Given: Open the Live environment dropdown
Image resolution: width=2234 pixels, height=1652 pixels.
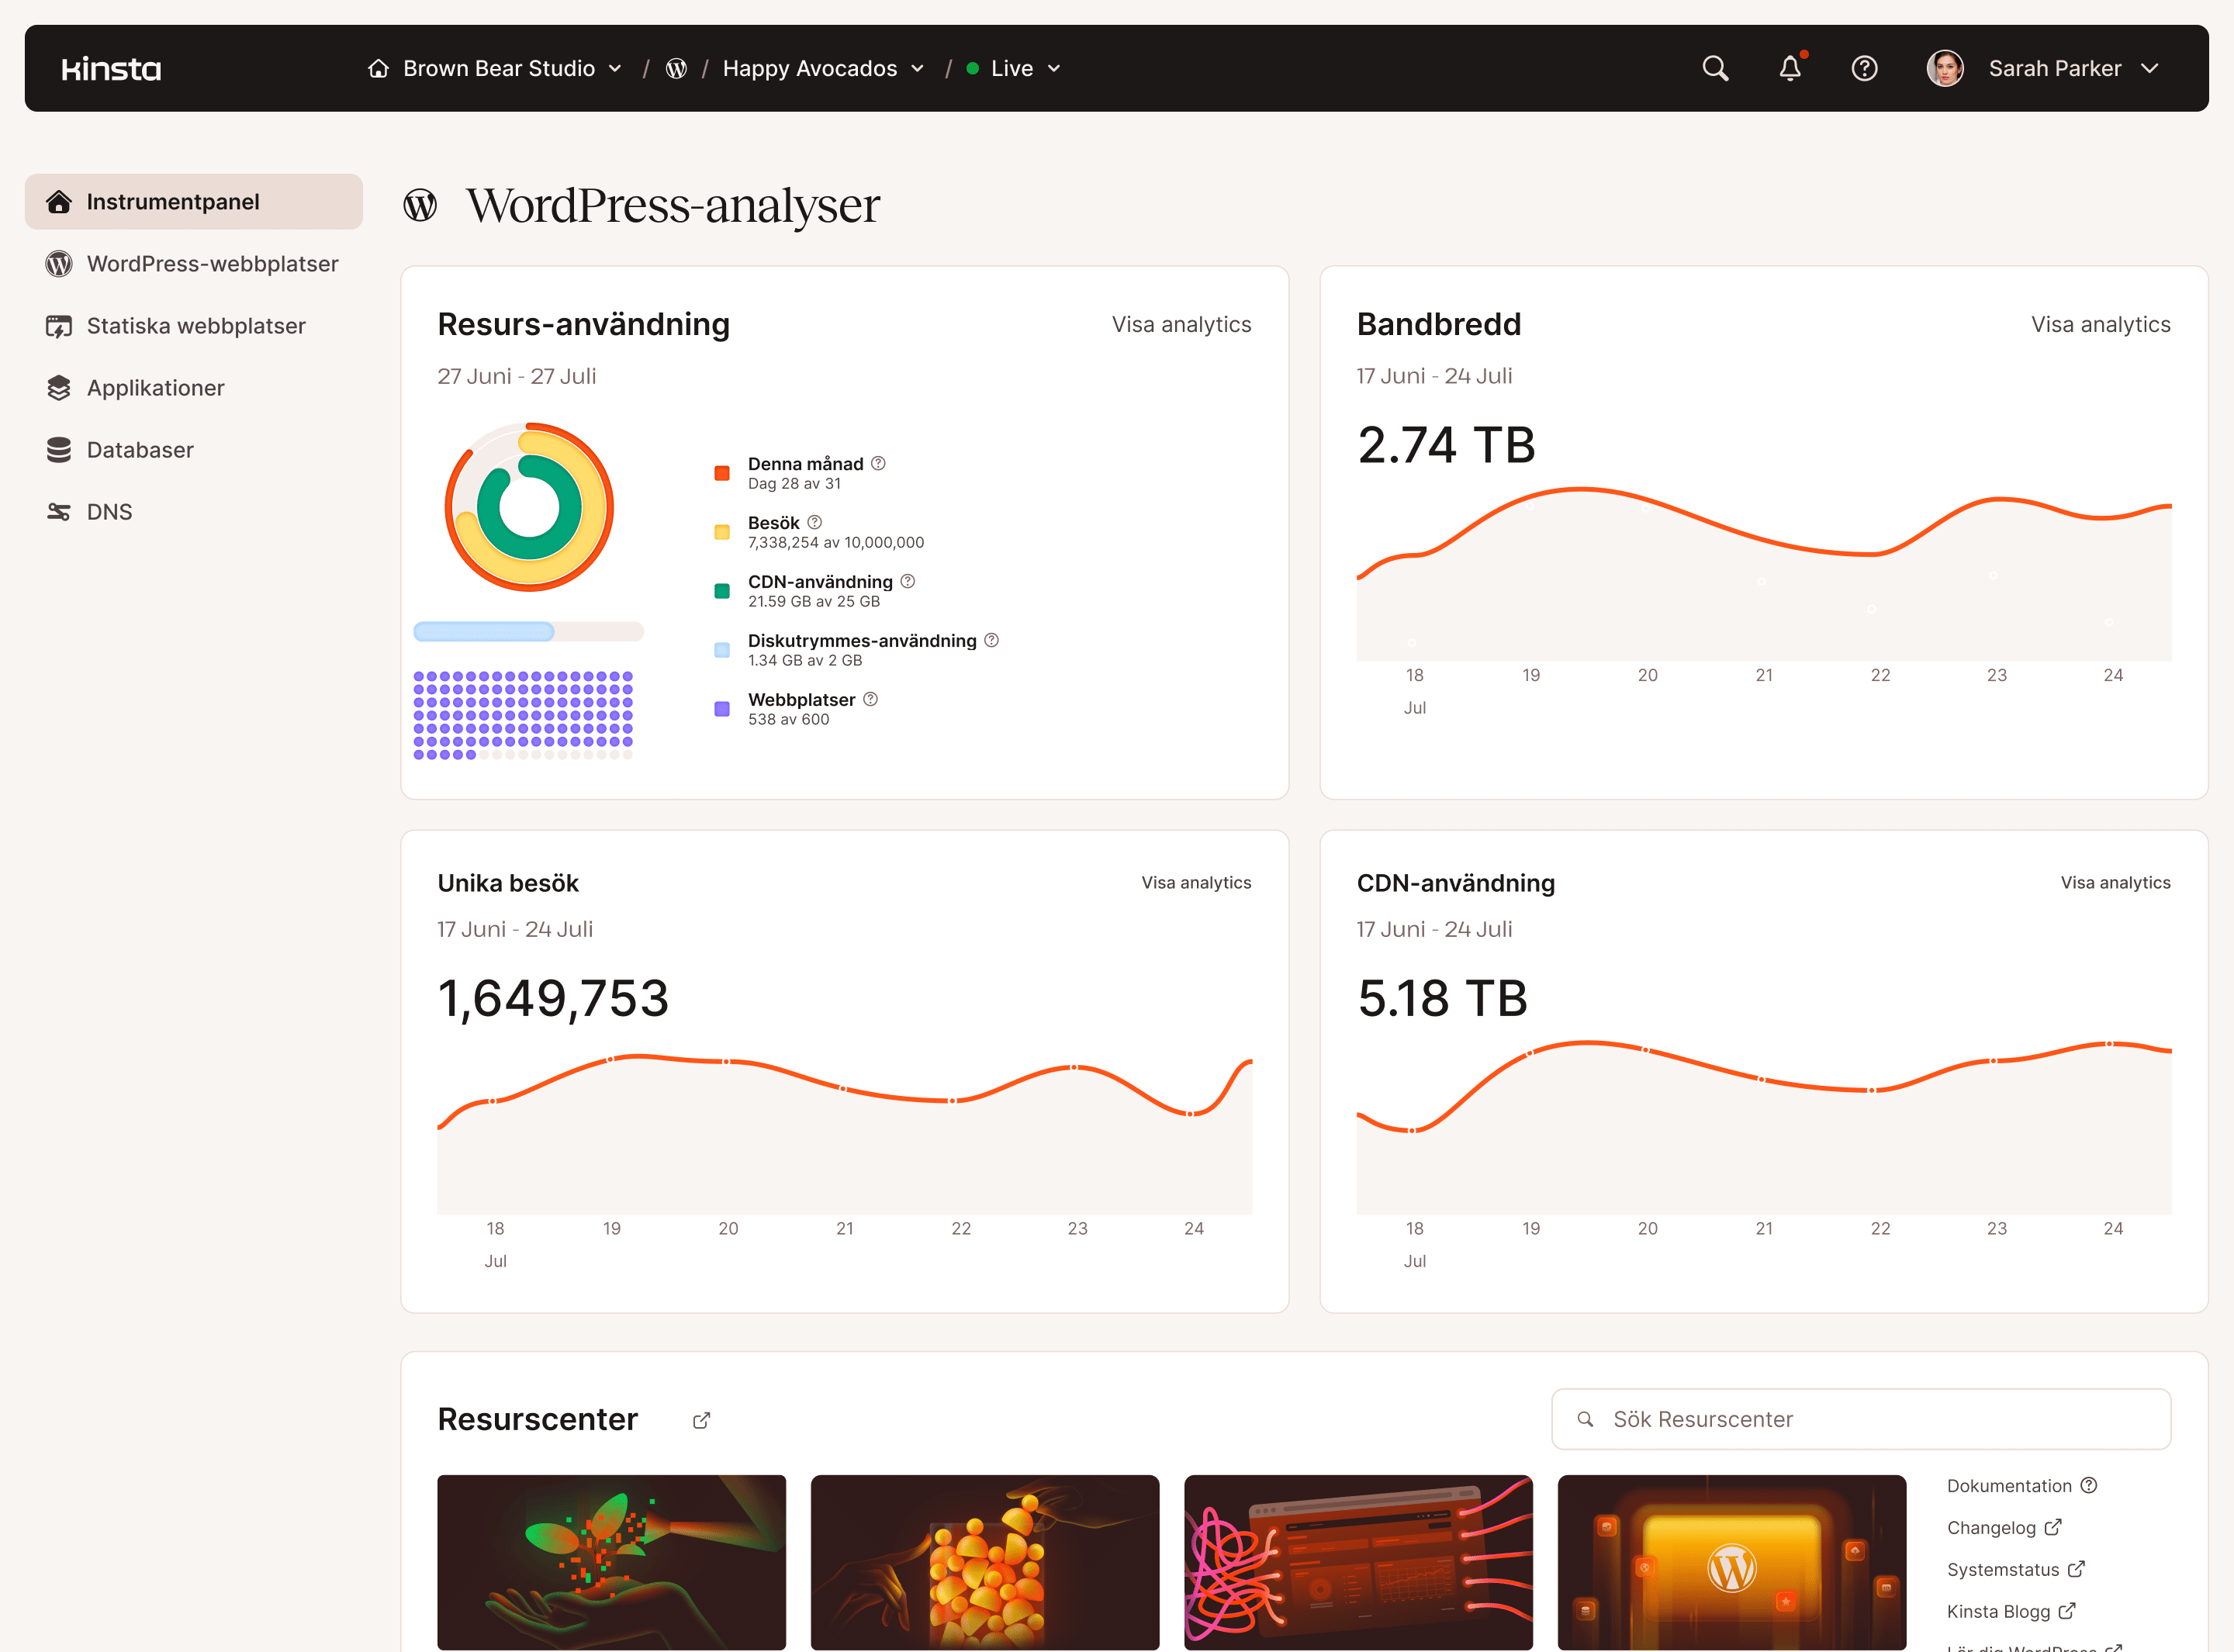Looking at the screenshot, I should pos(1014,68).
